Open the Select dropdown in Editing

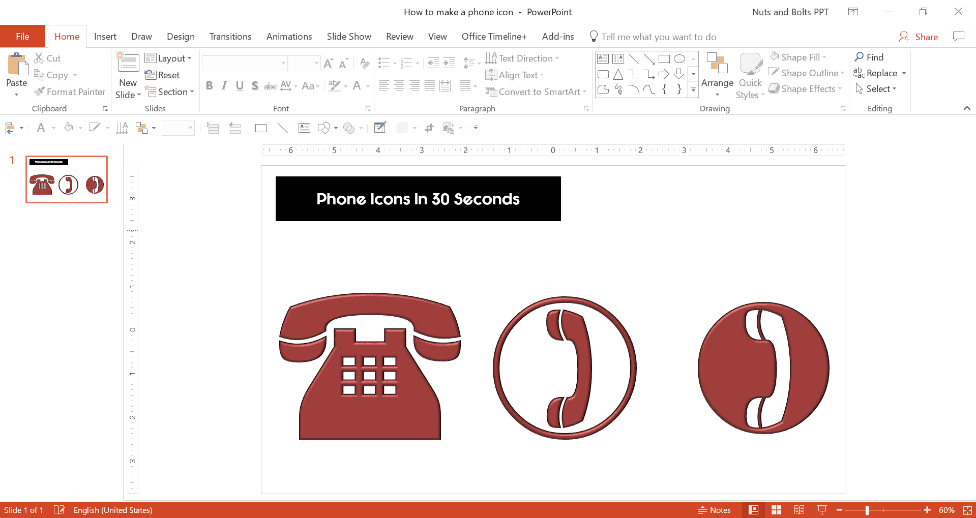876,88
